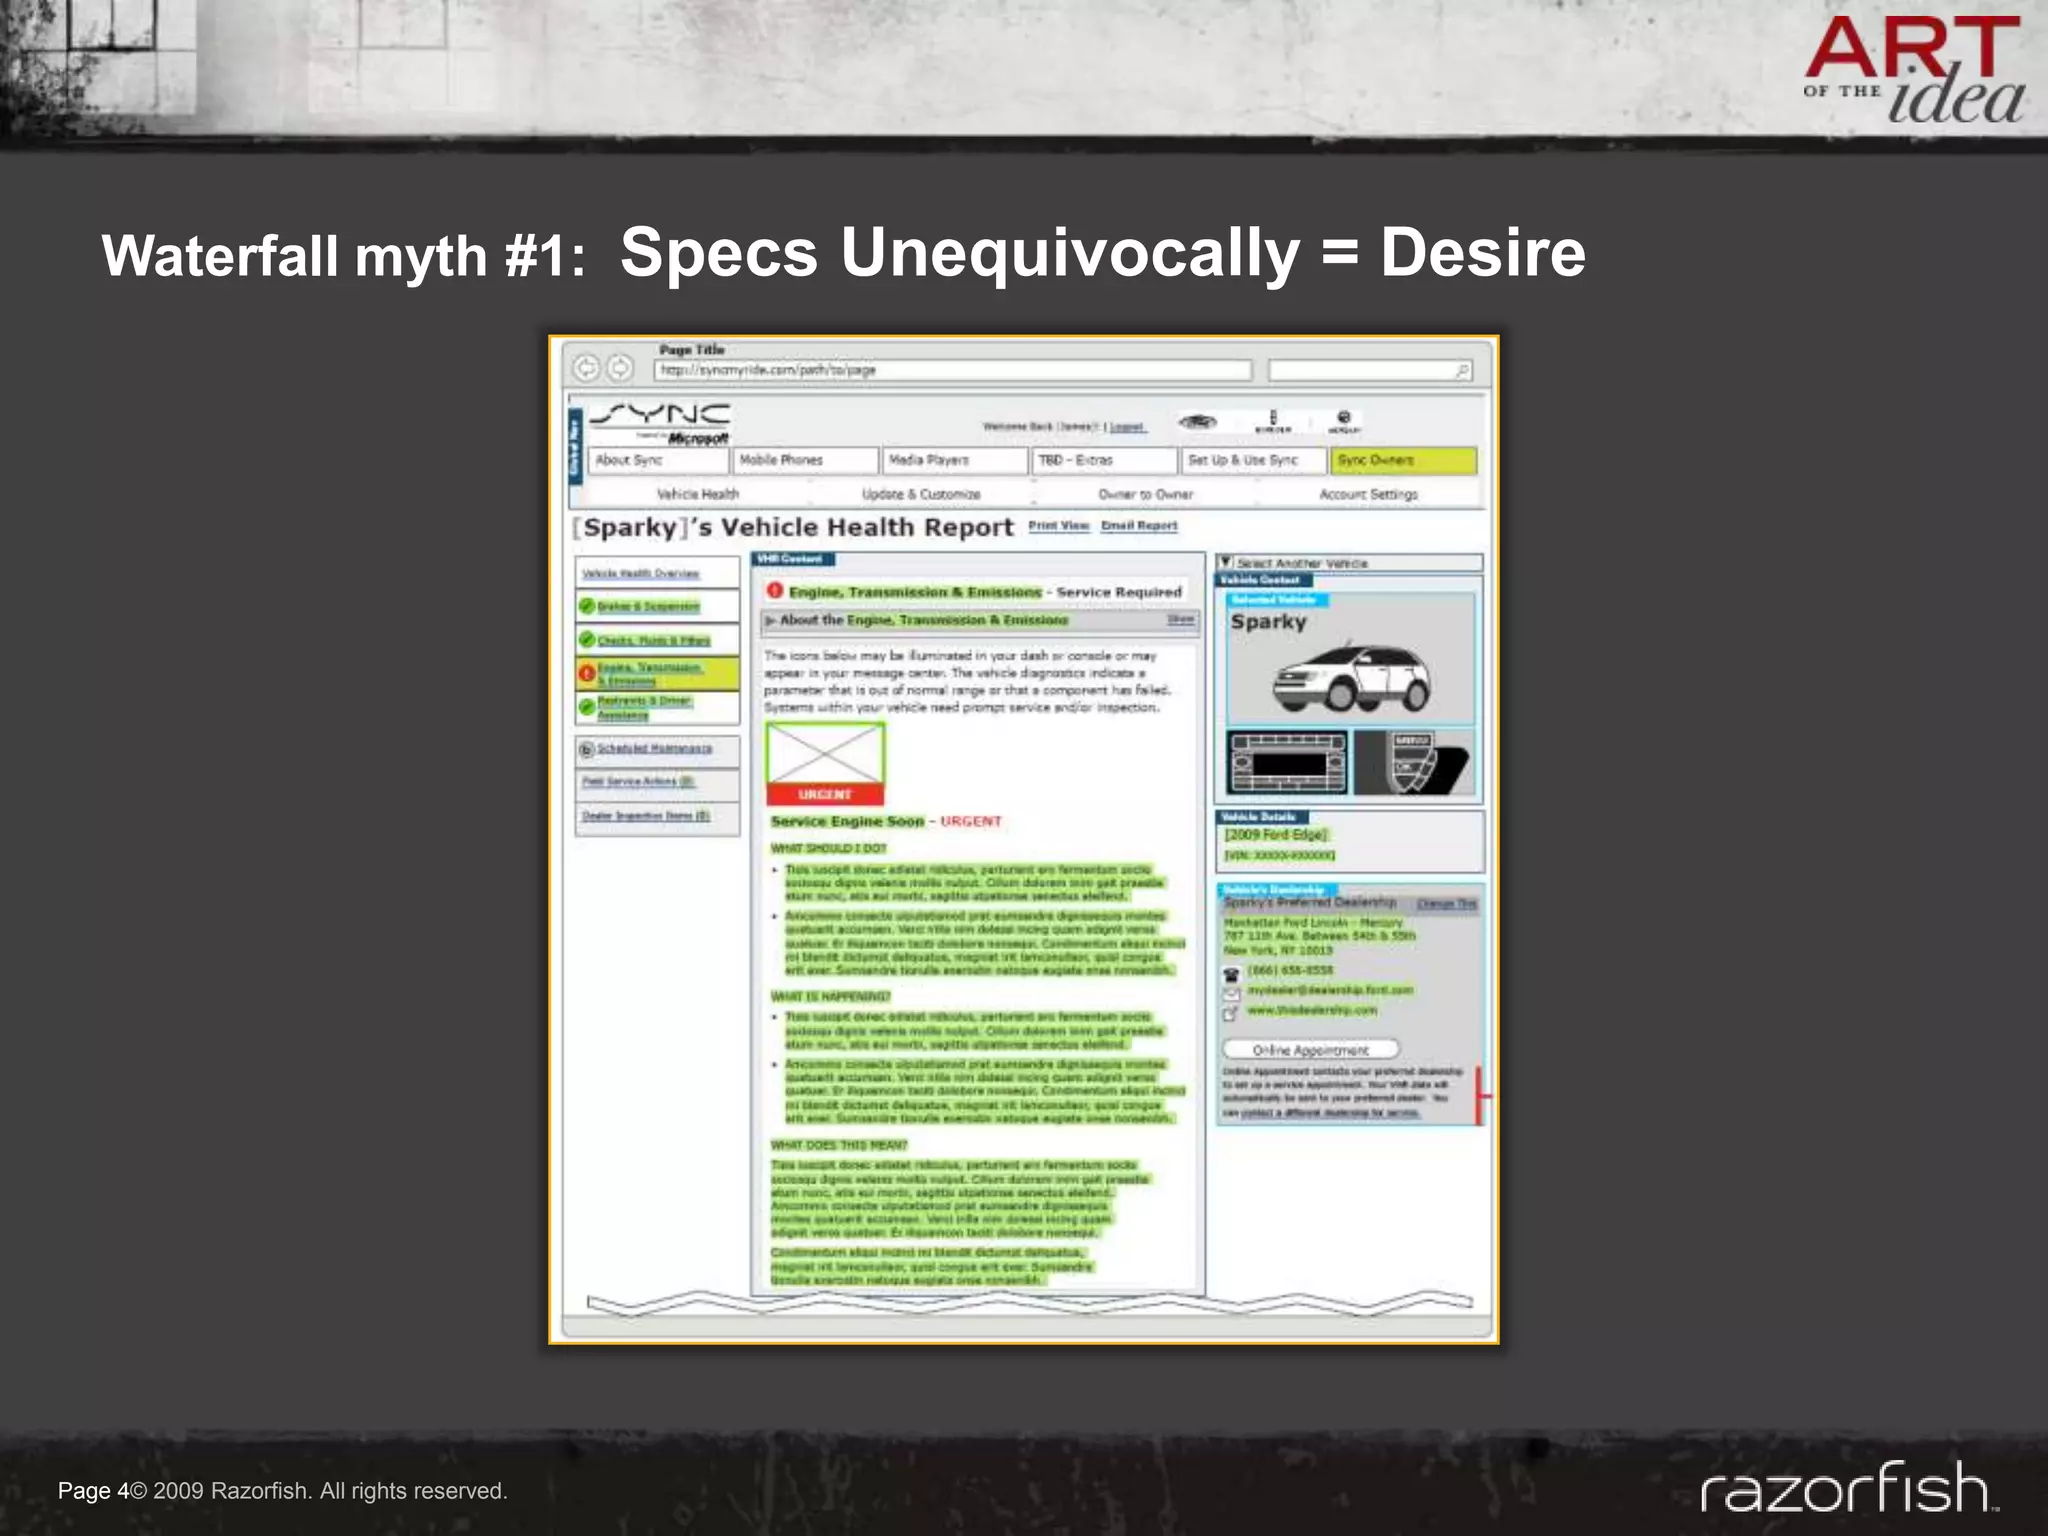Image resolution: width=2048 pixels, height=1536 pixels.
Task: Open the Select Another Vehicle dropdown
Action: [1349, 563]
